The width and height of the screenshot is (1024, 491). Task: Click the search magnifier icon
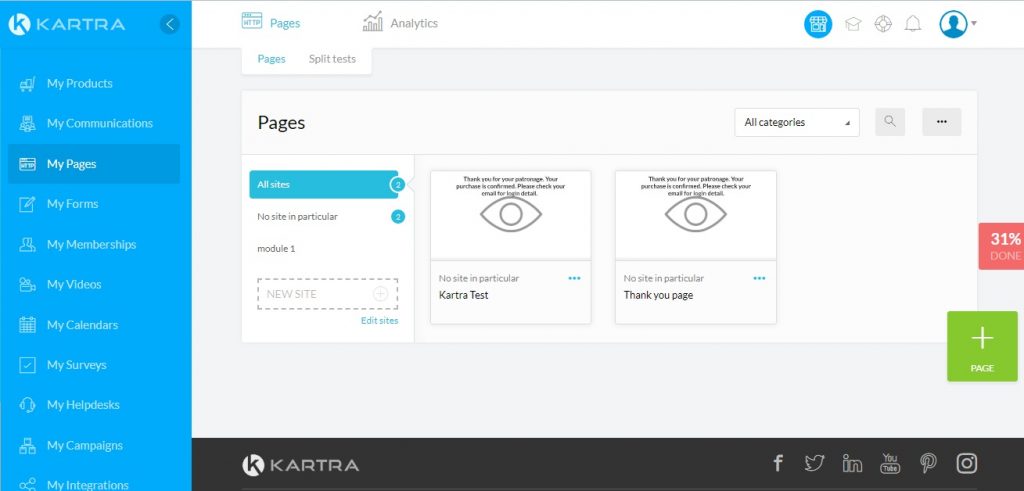[889, 122]
